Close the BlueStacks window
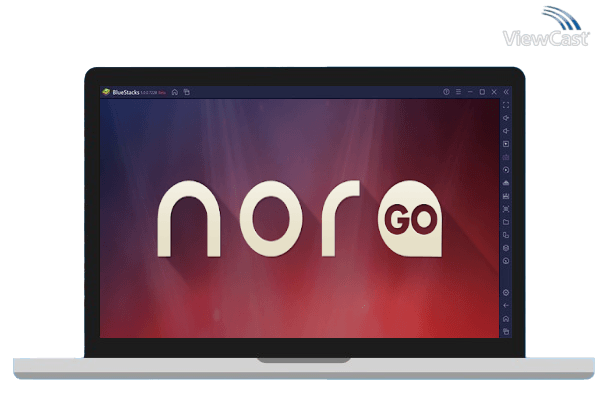 click(x=494, y=92)
